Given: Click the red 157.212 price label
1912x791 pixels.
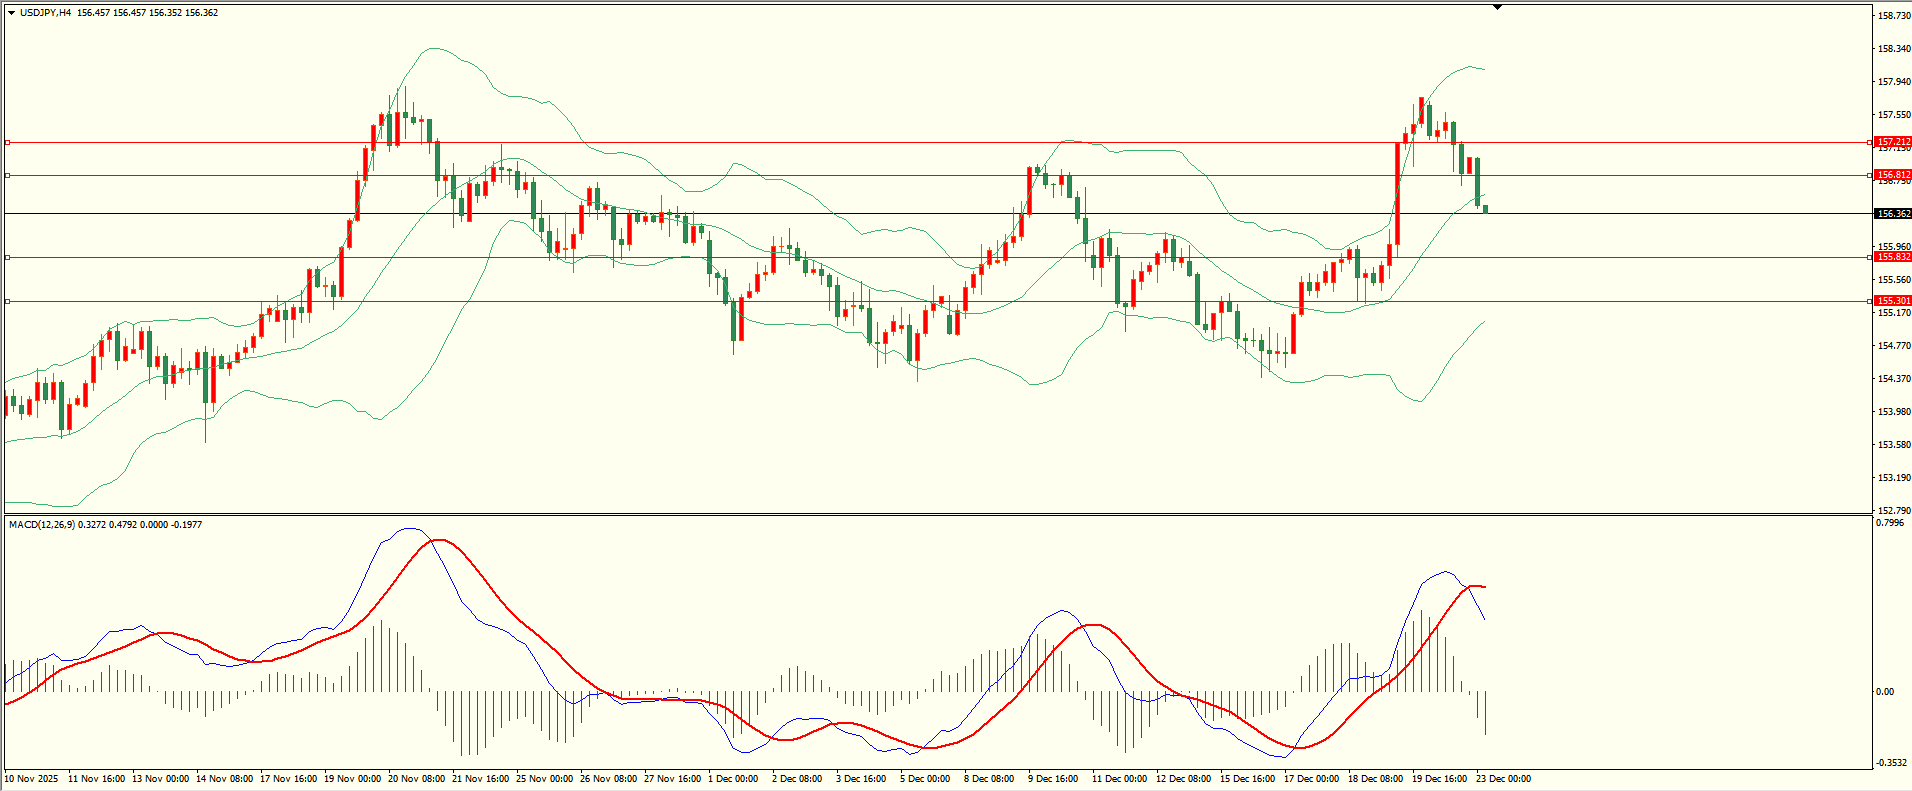Looking at the screenshot, I should pos(1892,142).
